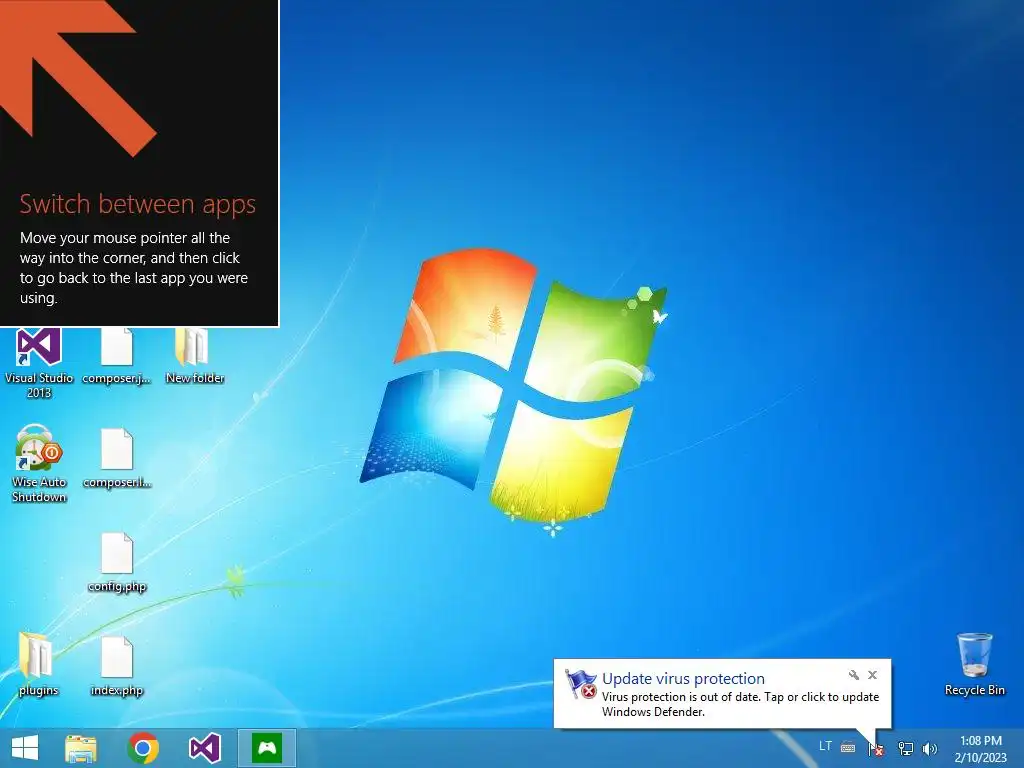Open the New folder desktop icon
This screenshot has height=768, width=1024.
click(x=195, y=357)
